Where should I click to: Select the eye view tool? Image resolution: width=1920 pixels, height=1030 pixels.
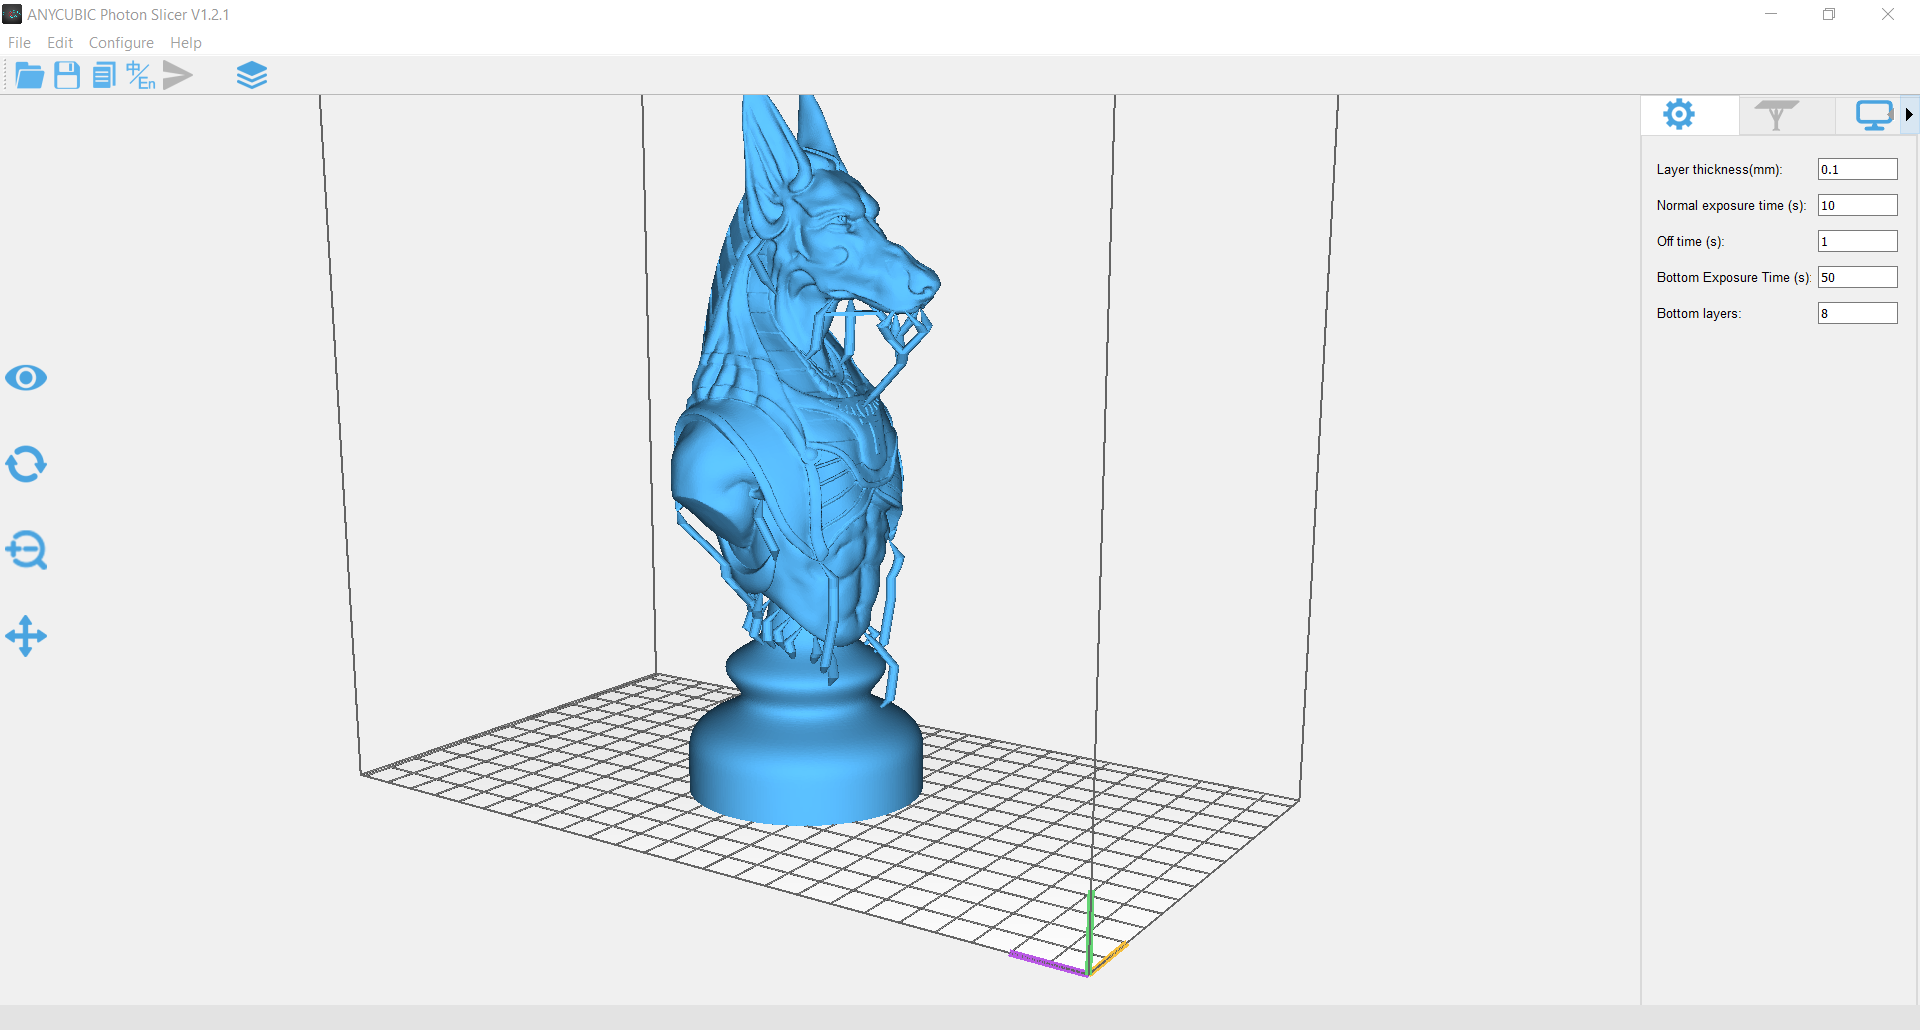tap(26, 378)
